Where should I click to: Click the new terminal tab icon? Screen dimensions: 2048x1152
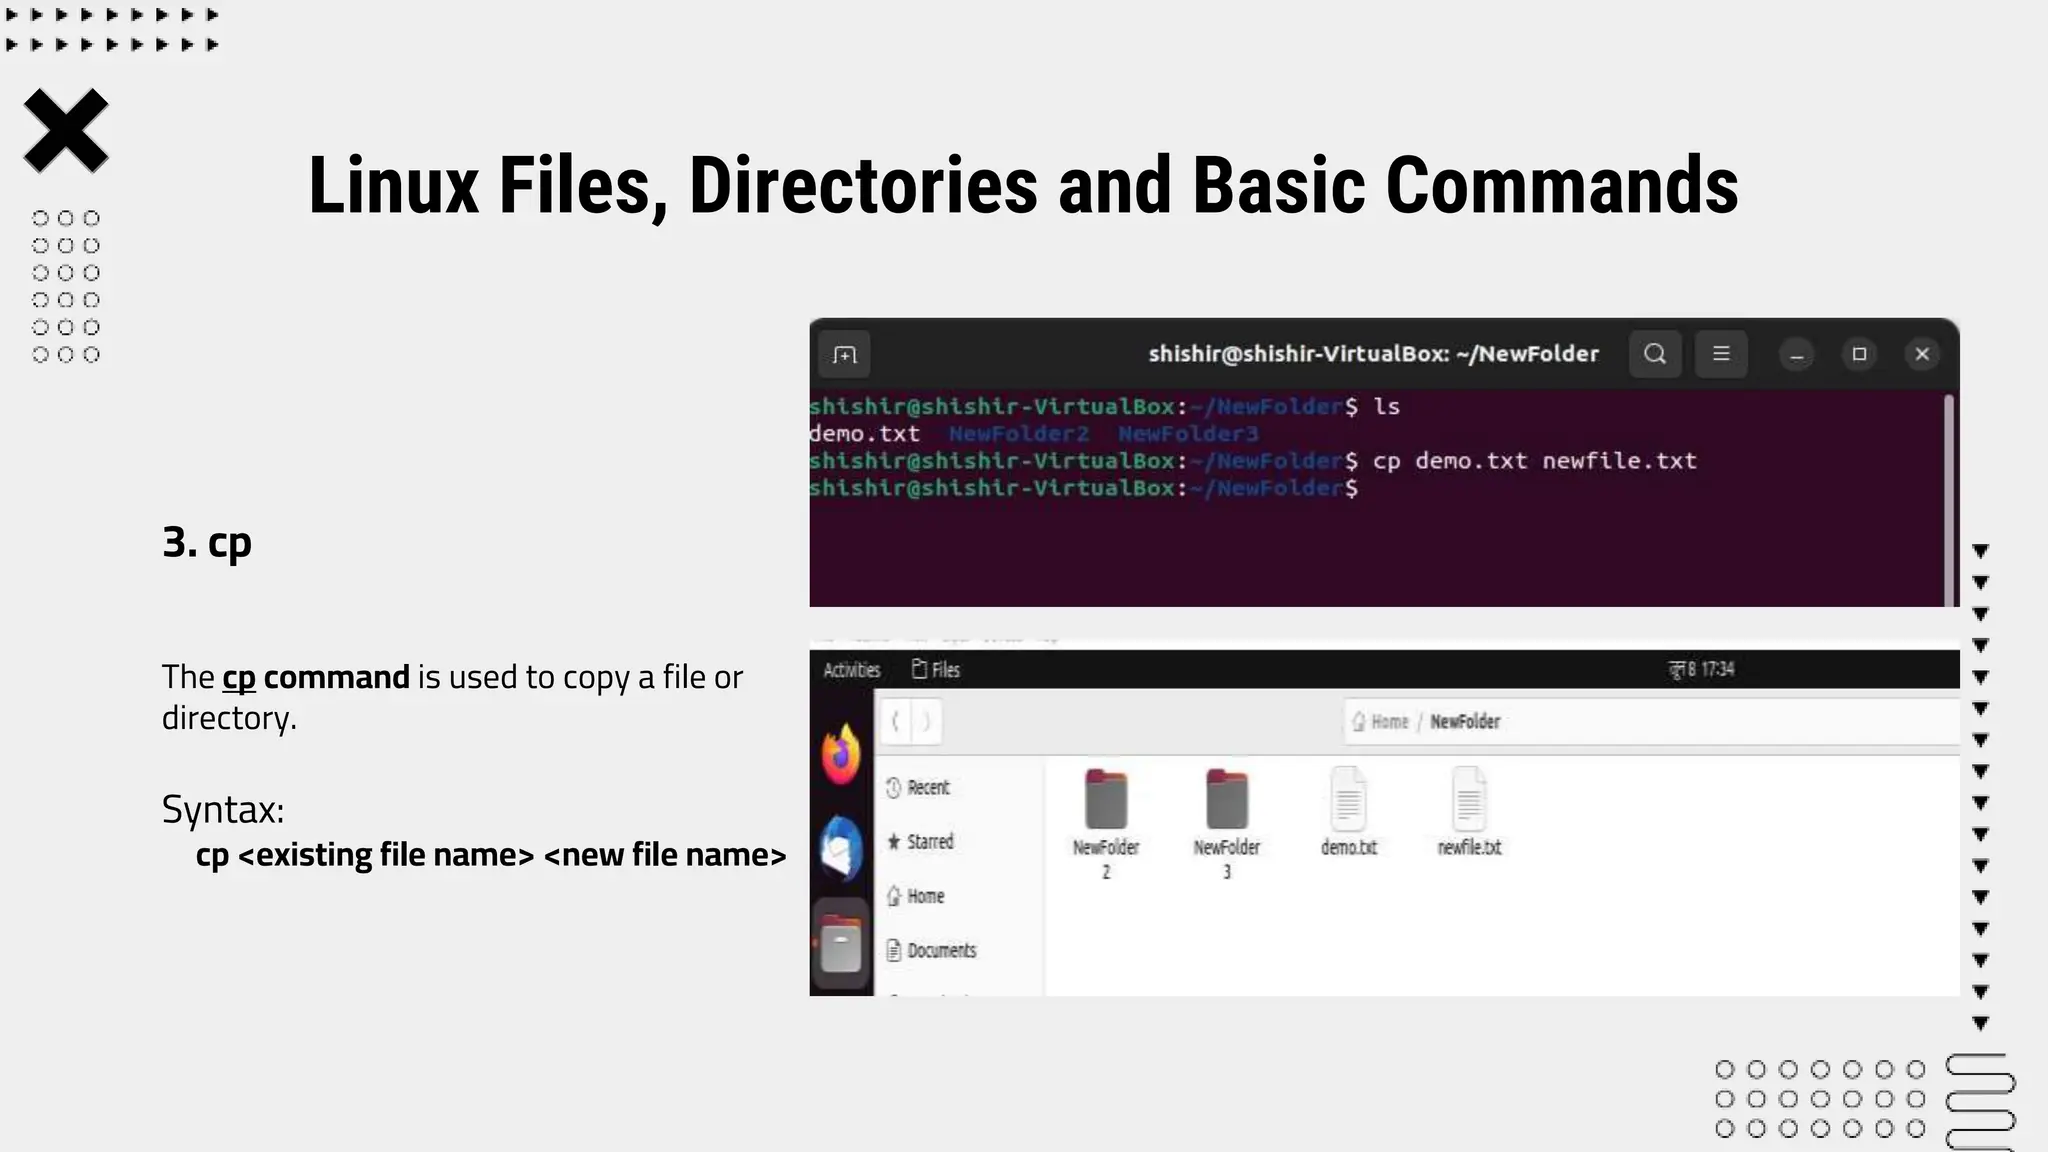point(844,354)
